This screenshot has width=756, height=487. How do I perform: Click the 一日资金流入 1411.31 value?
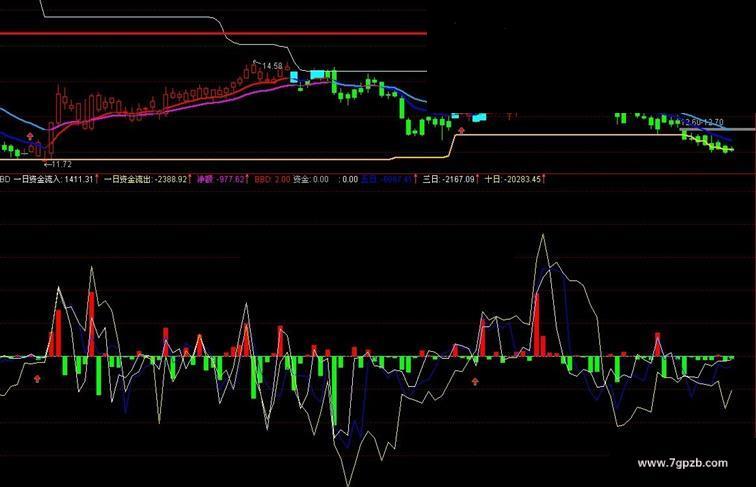(53, 179)
